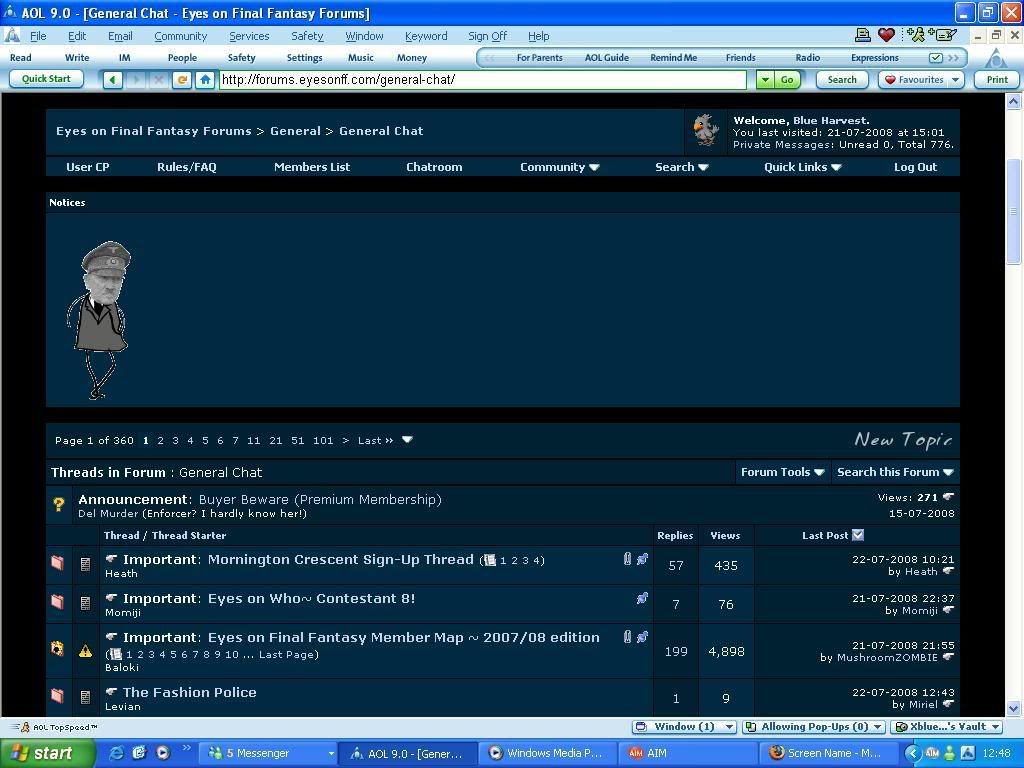Image resolution: width=1024 pixels, height=768 pixels.
Task: Open the Sign Off menu
Action: pyautogui.click(x=487, y=36)
